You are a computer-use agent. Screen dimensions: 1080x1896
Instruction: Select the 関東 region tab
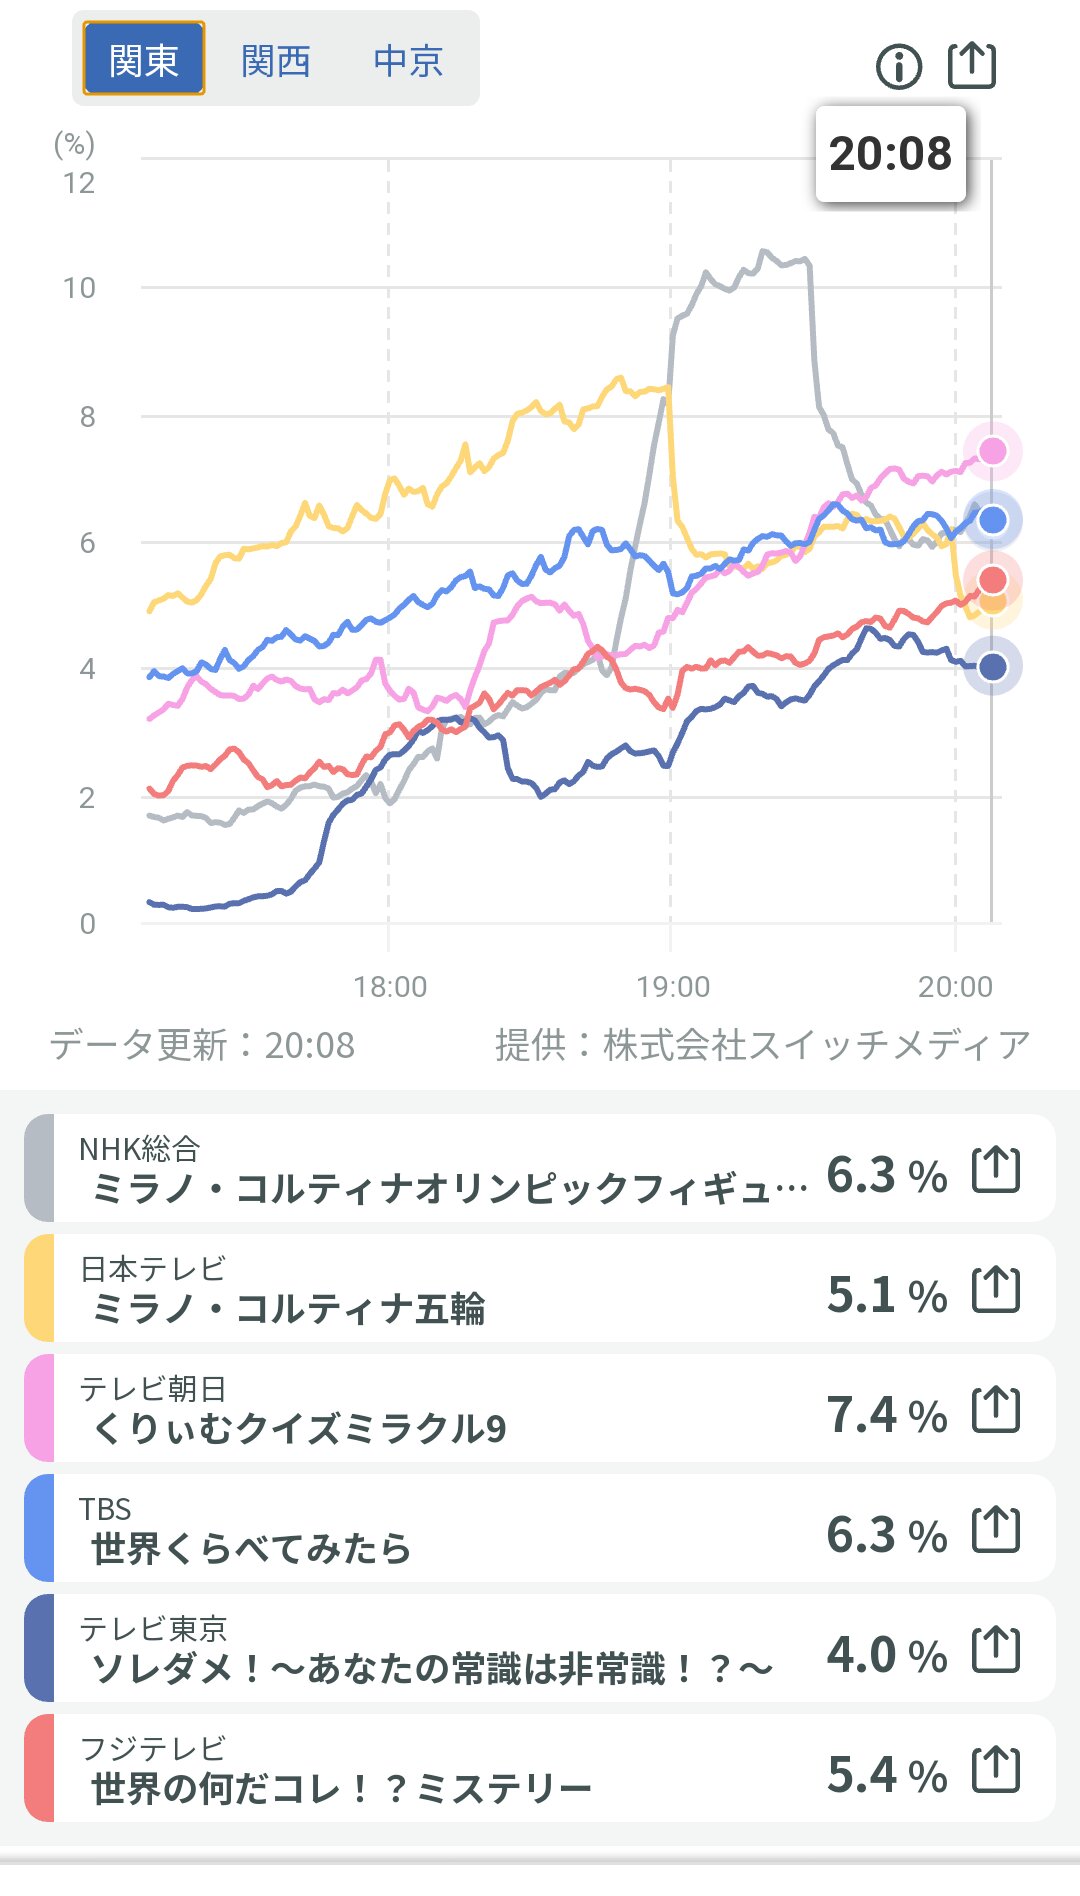(x=144, y=60)
